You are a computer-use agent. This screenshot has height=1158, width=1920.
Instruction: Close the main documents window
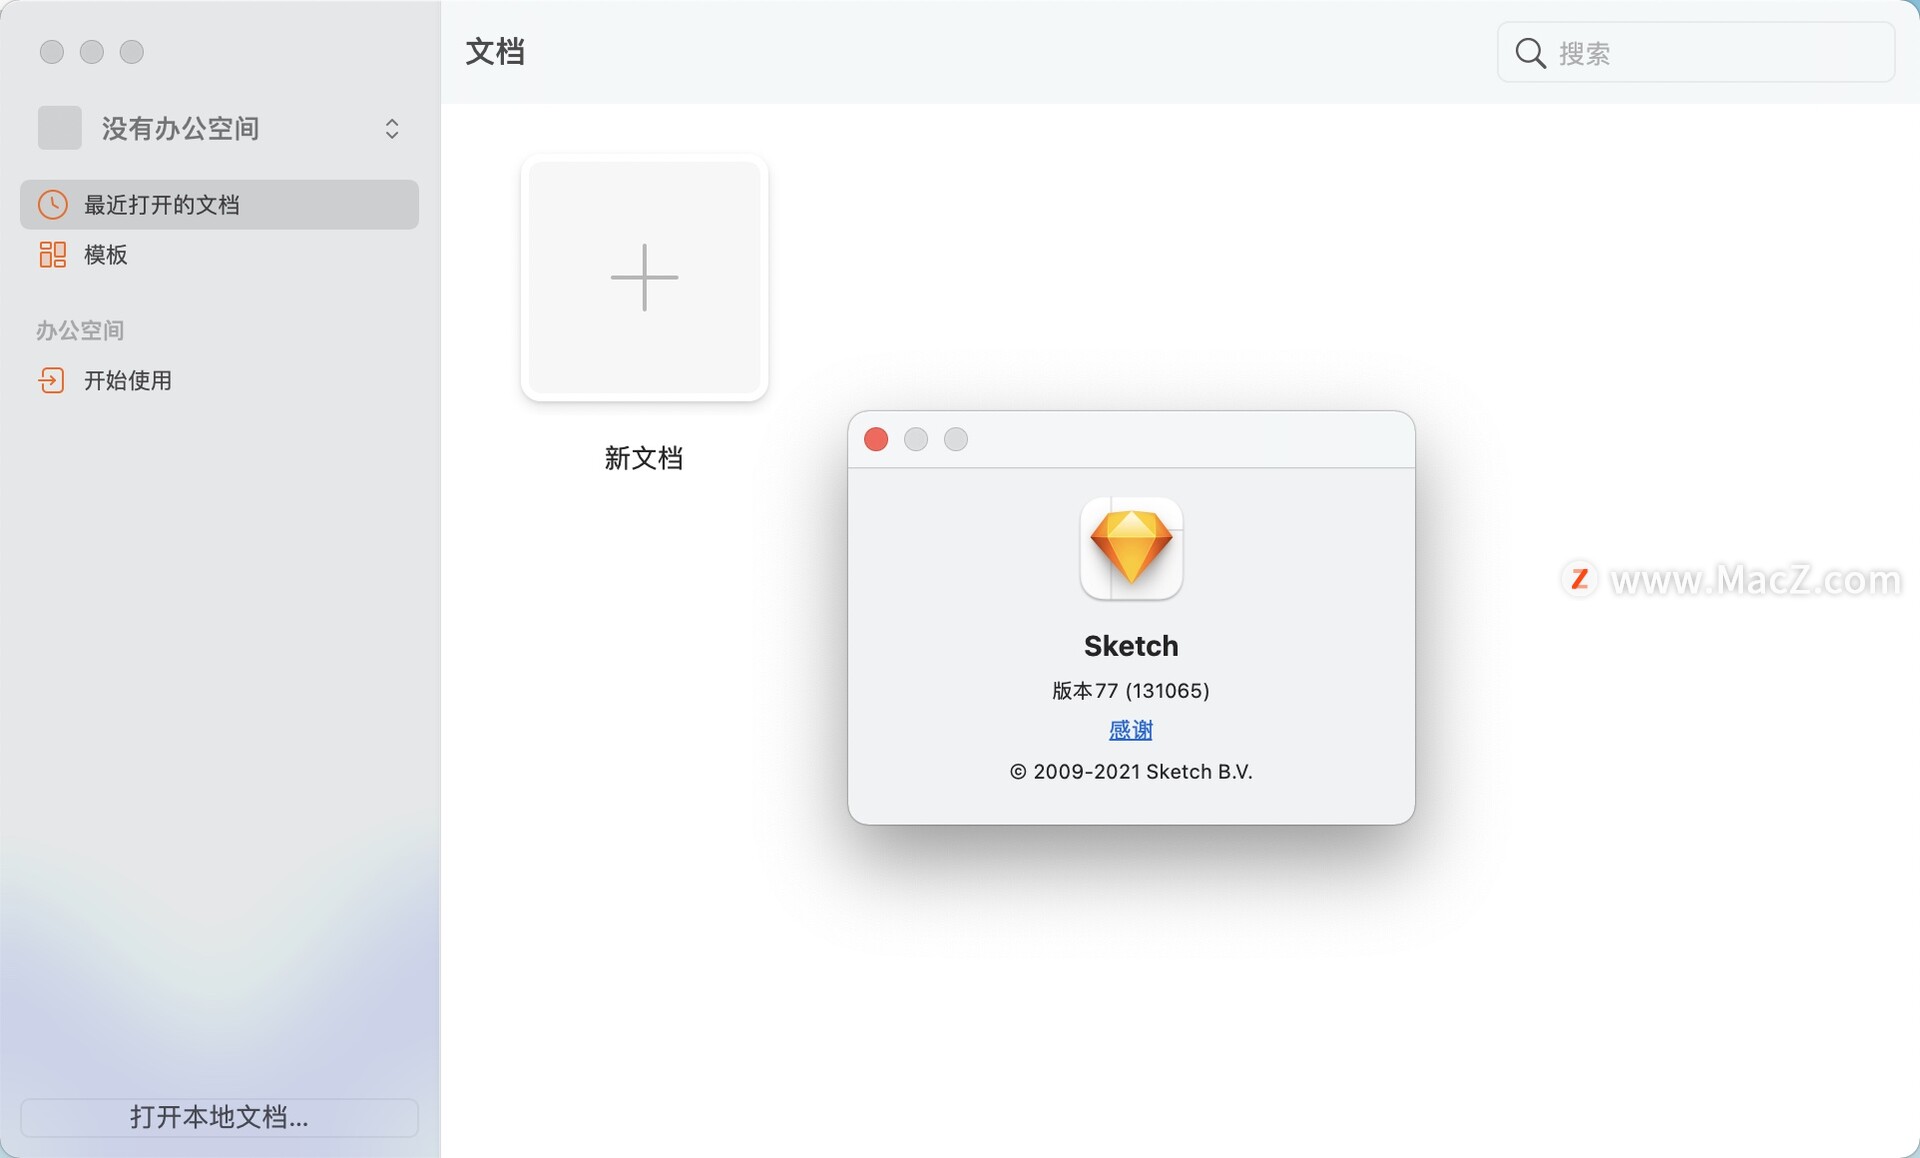(52, 52)
